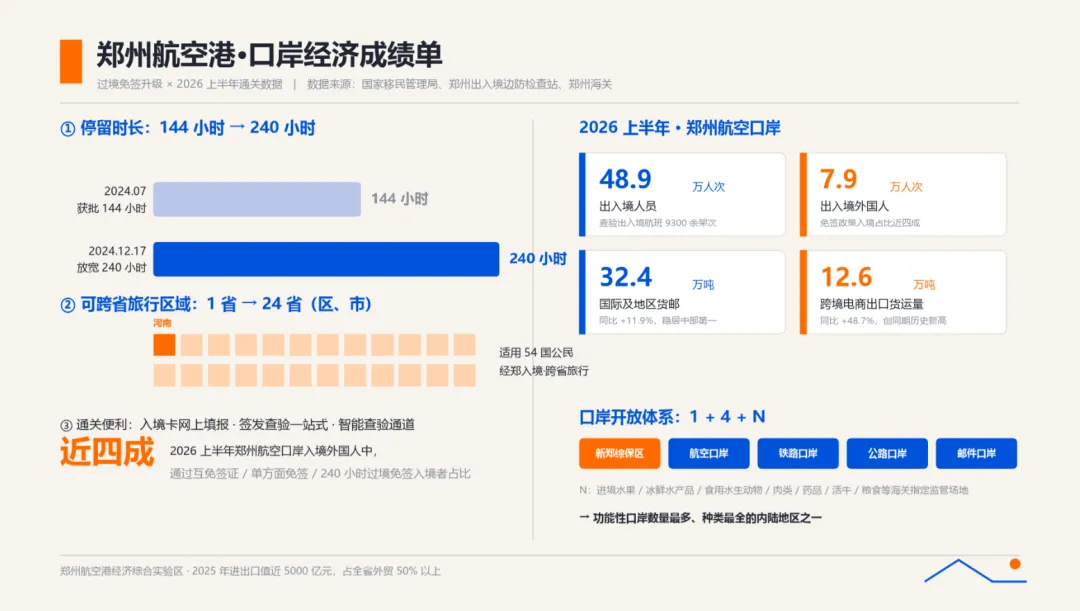
Task: Click note 同比 +48.7%, 创同期历史新高
Action: click(883, 320)
